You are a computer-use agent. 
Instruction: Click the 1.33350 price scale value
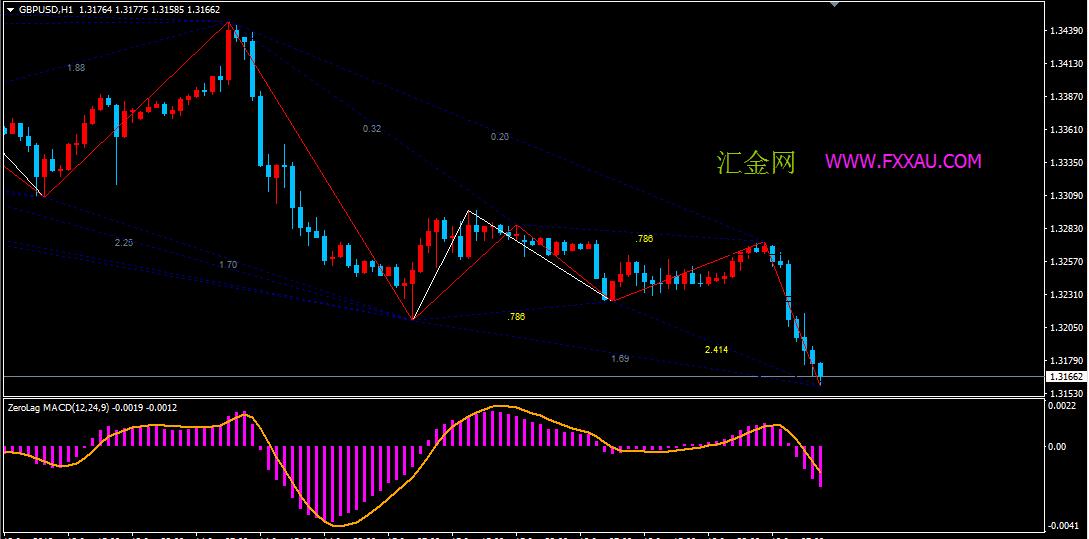1065,163
